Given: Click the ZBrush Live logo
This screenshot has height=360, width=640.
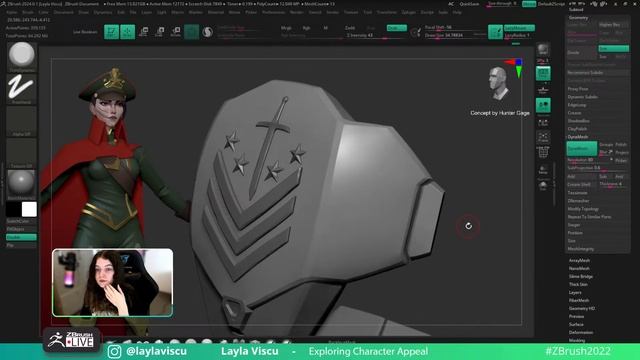Looking at the screenshot, I should point(71,340).
